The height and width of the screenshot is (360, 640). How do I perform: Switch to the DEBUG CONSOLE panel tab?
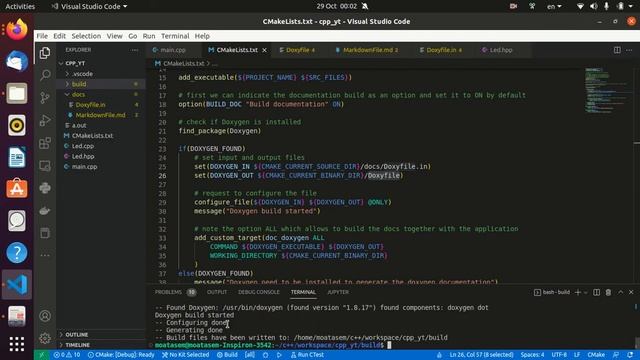259,292
